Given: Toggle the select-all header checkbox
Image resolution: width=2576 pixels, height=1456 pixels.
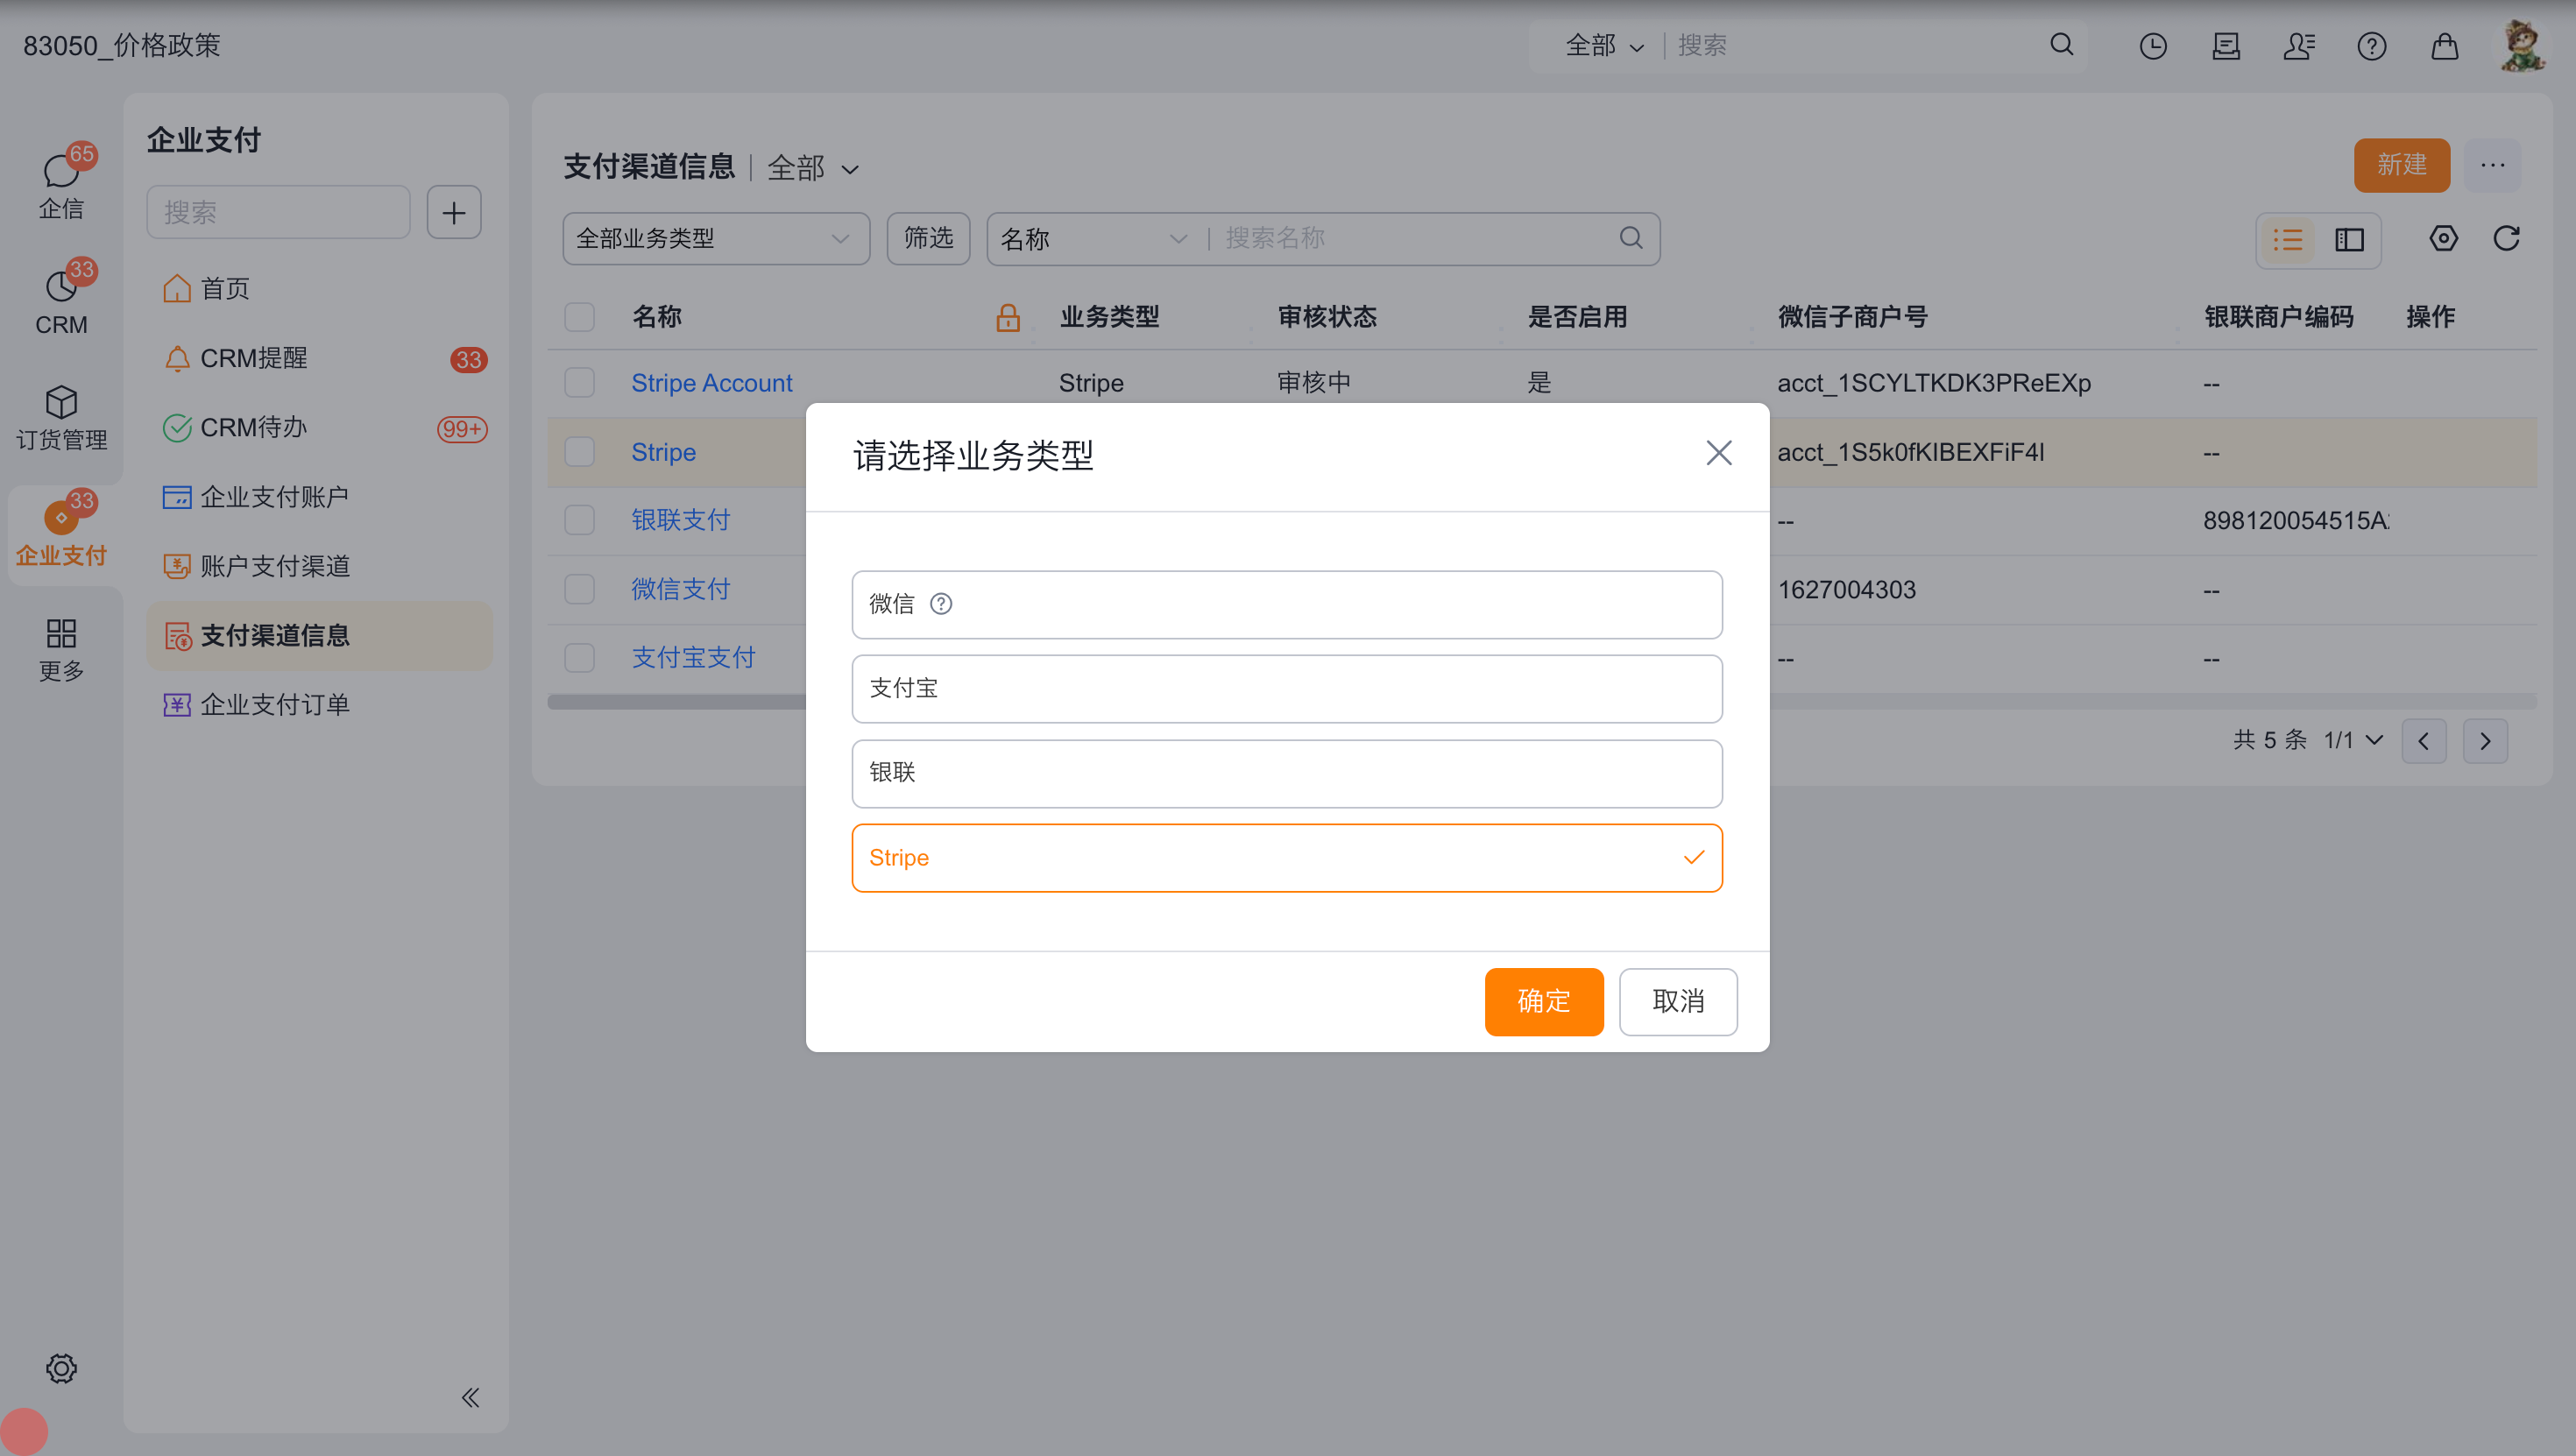Looking at the screenshot, I should click(579, 317).
